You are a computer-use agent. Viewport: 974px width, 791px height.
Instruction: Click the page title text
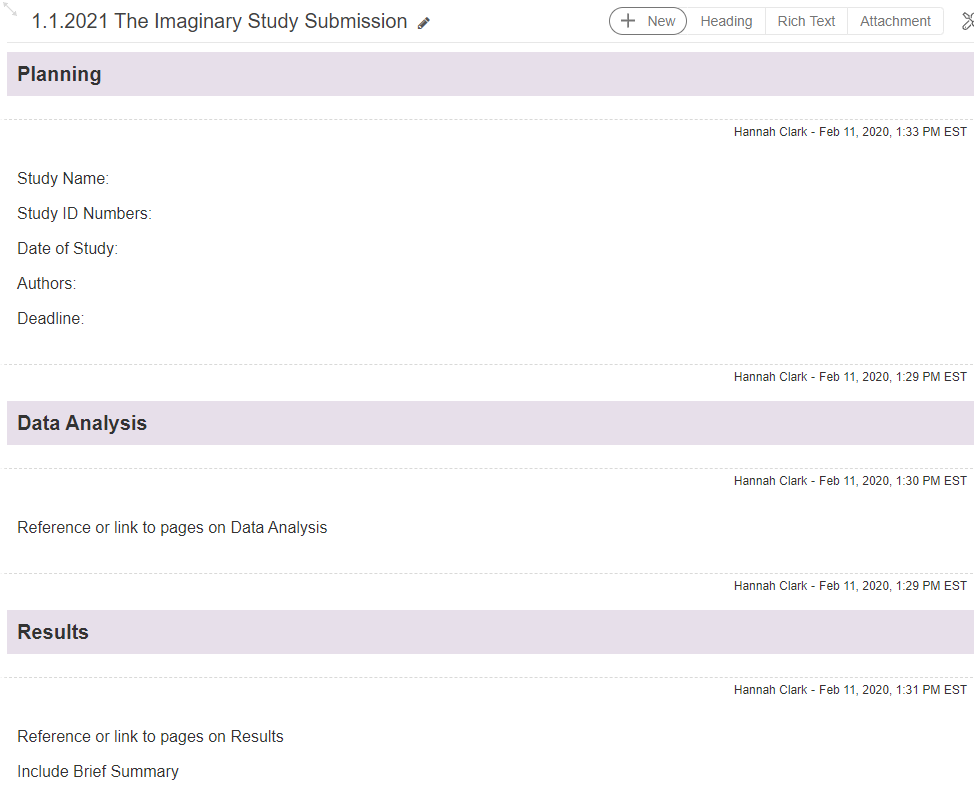219,21
